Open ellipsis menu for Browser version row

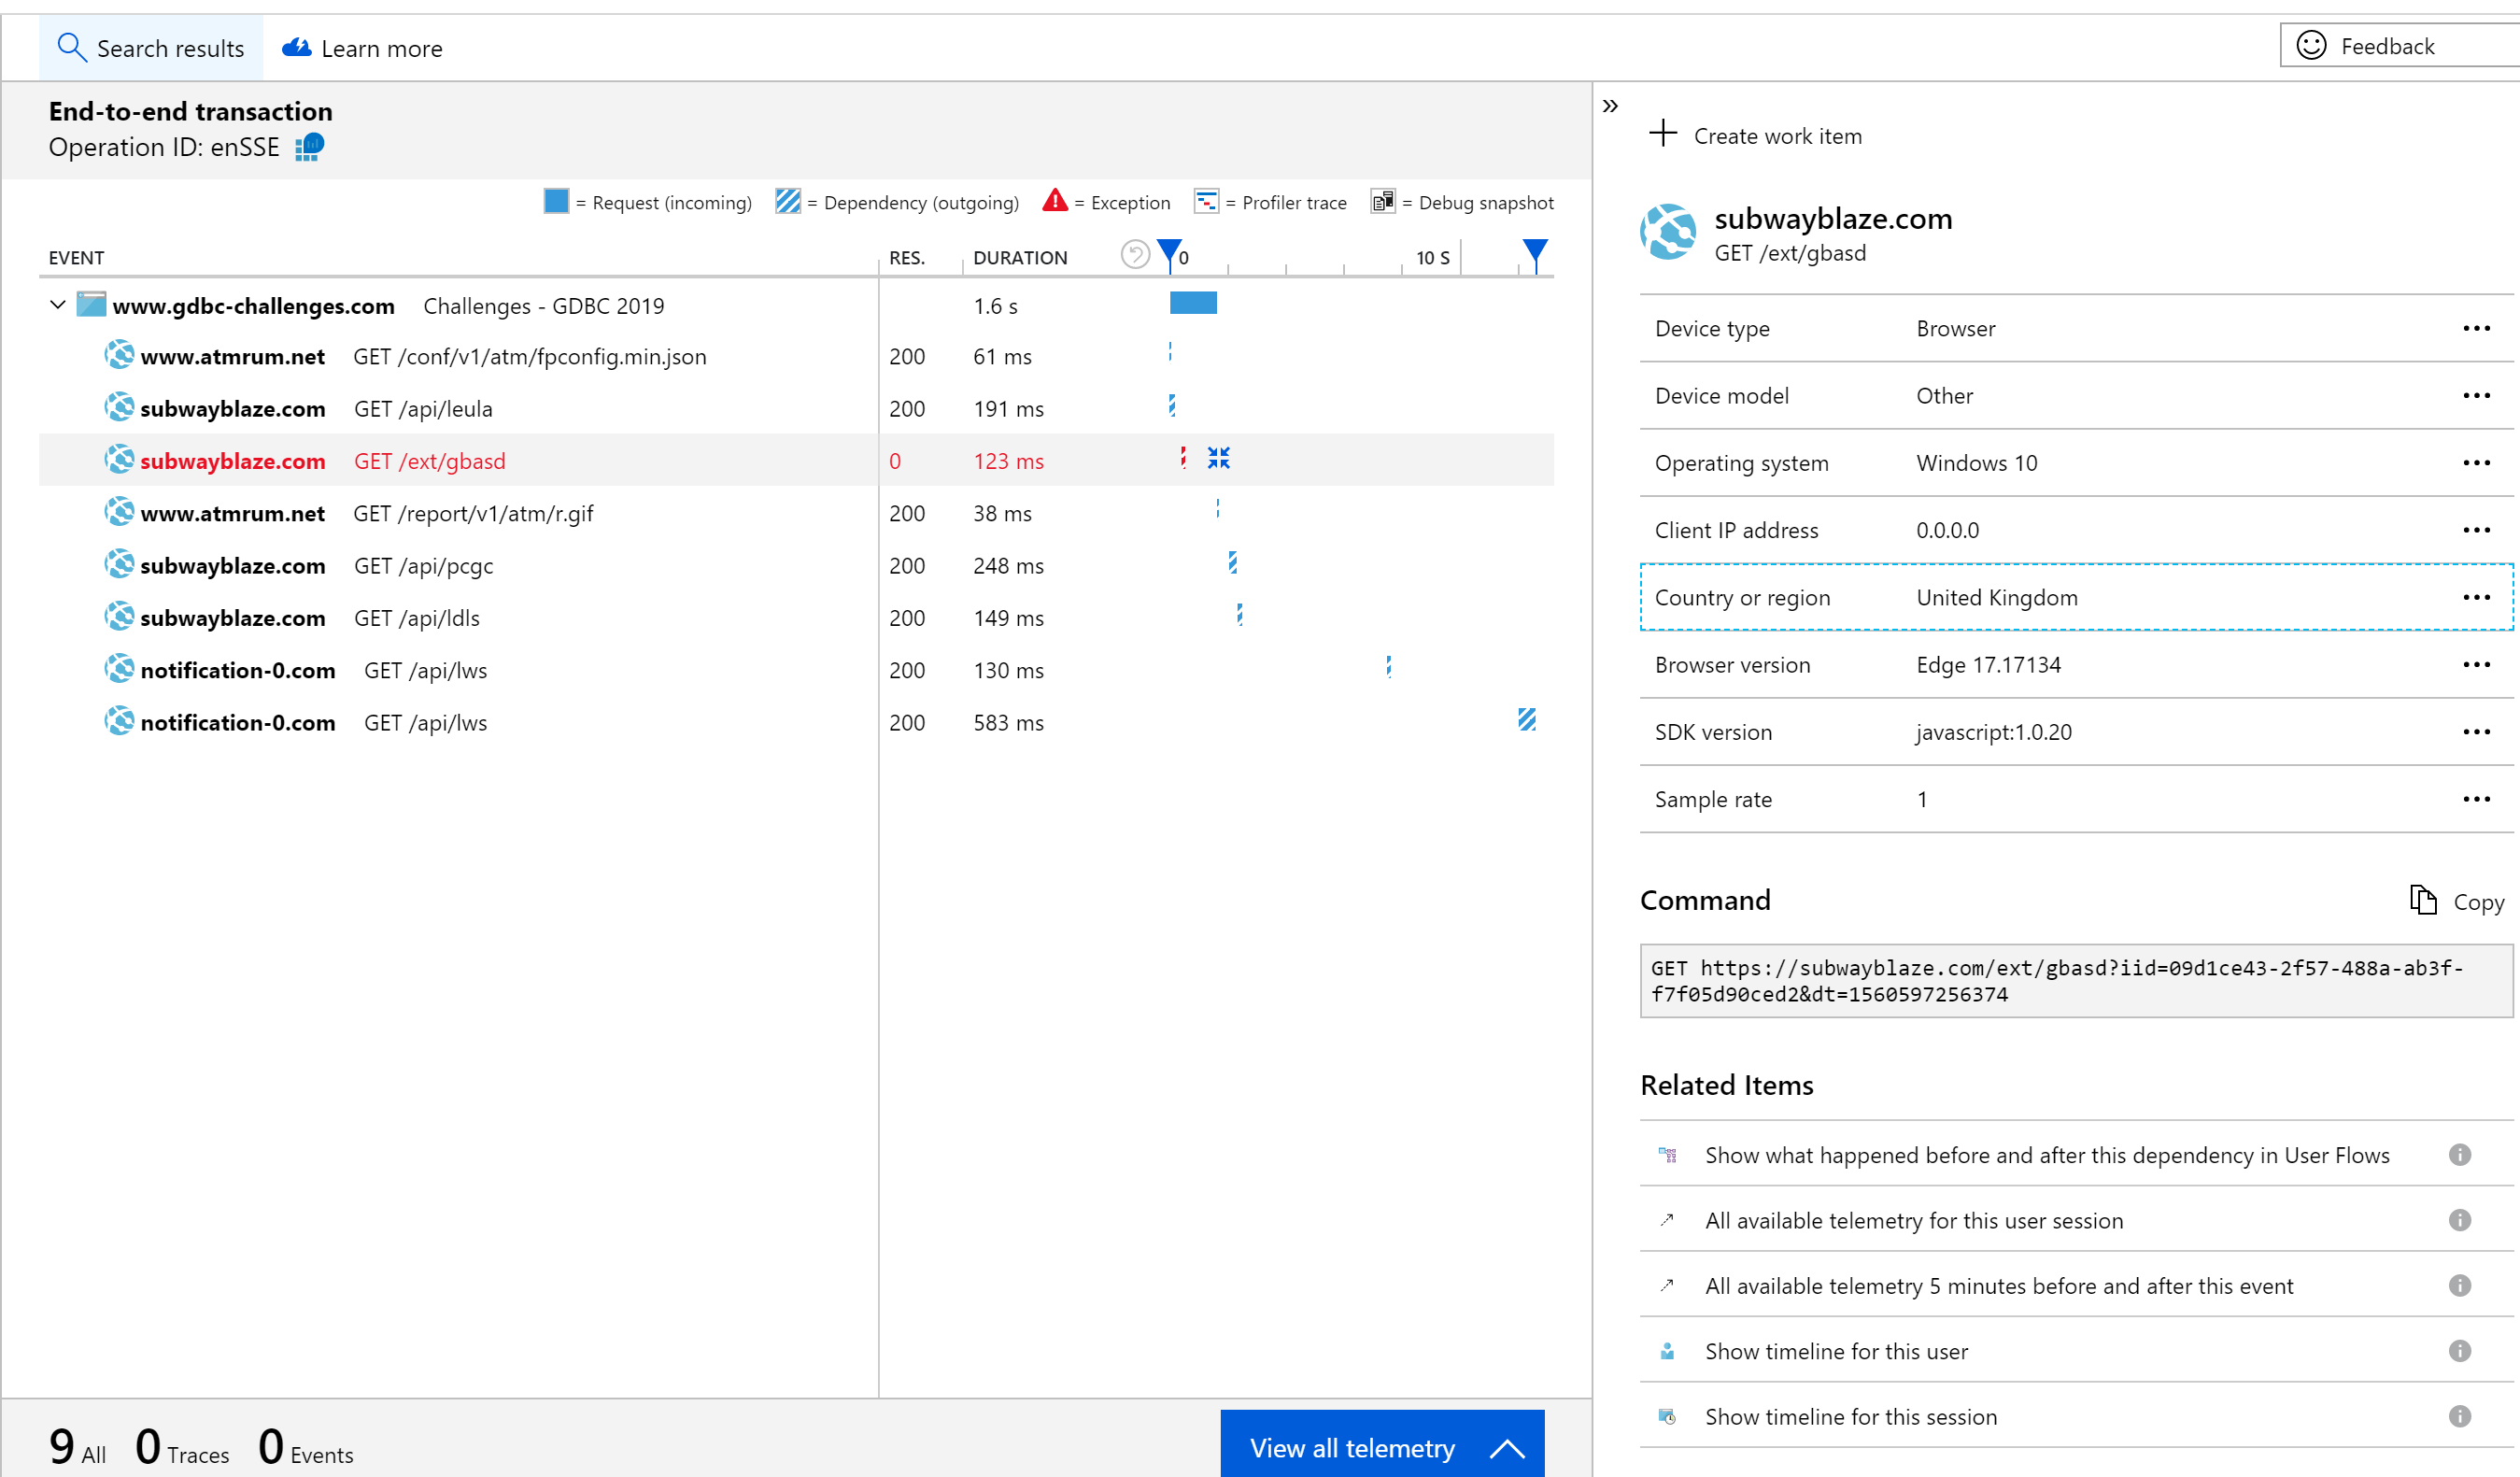click(2476, 665)
